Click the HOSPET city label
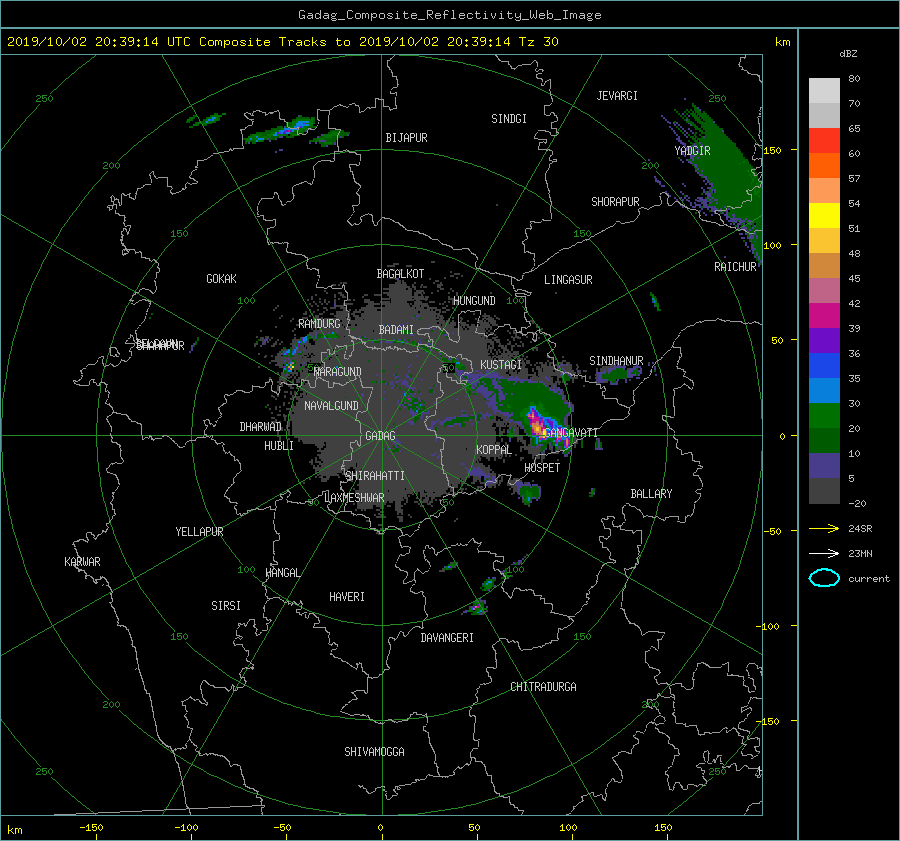 [x=542, y=468]
